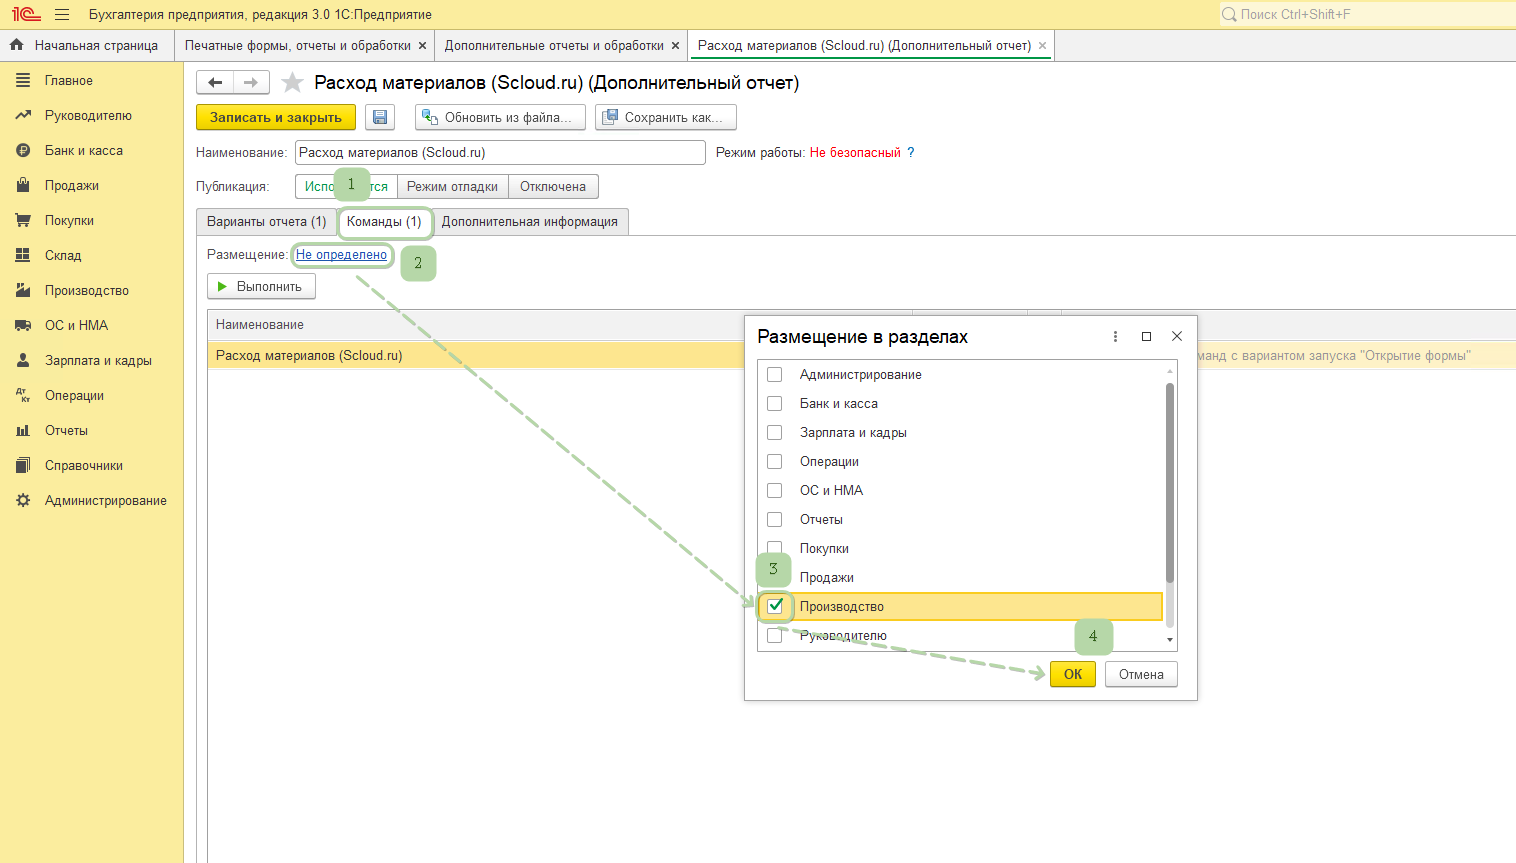Viewport: 1516px width, 863px height.
Task: Go forward with the right arrow button
Action: 251,82
